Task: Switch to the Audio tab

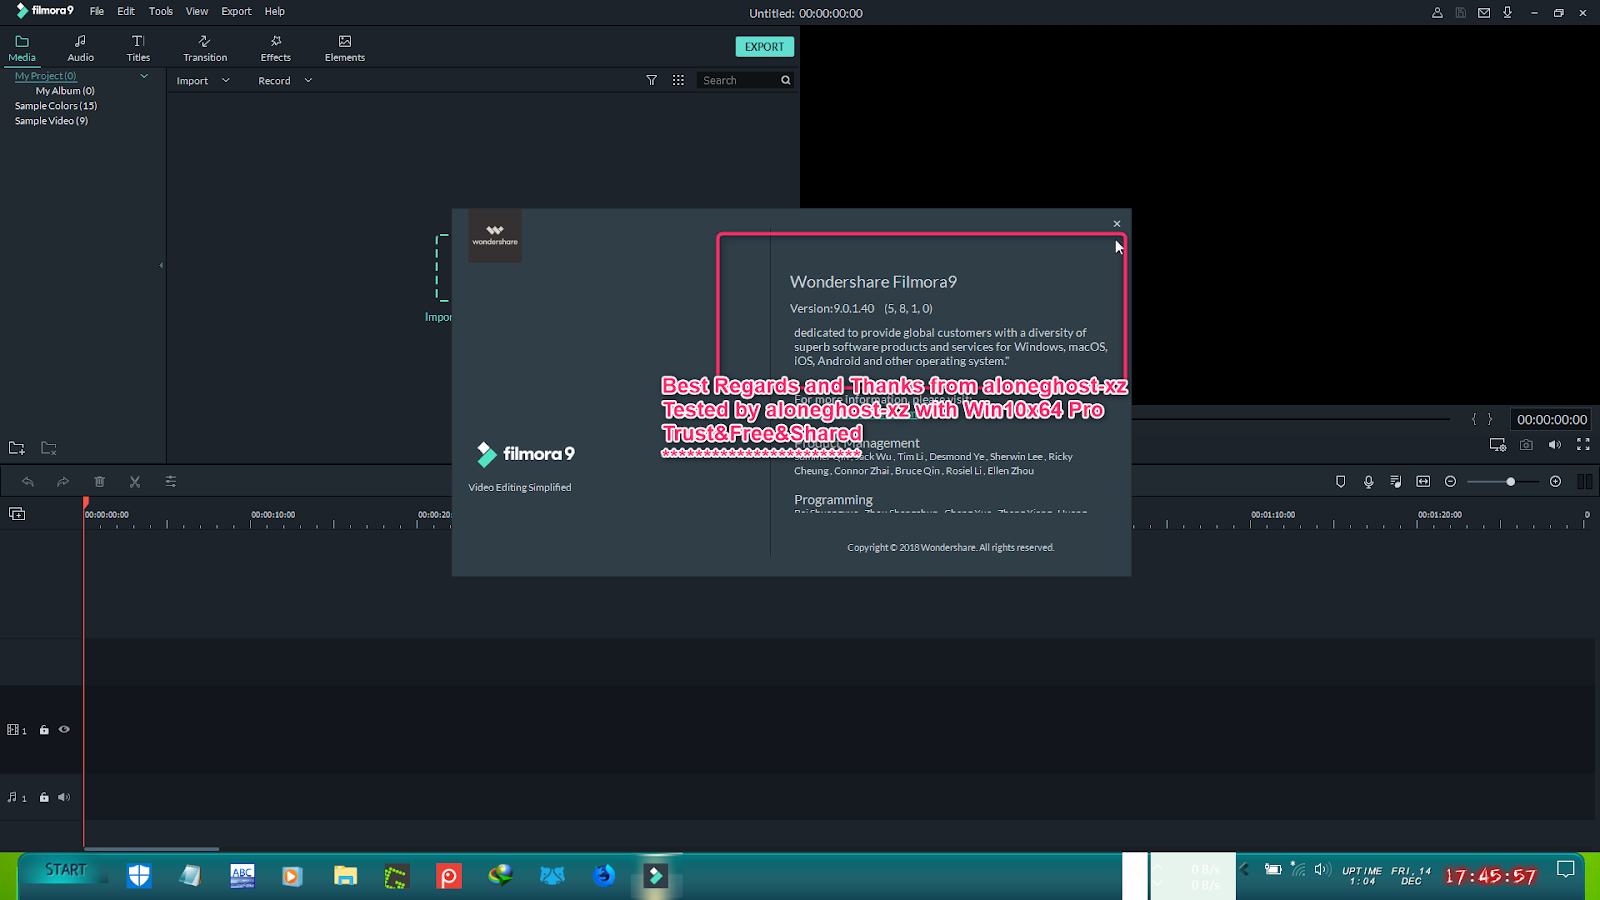Action: point(80,48)
